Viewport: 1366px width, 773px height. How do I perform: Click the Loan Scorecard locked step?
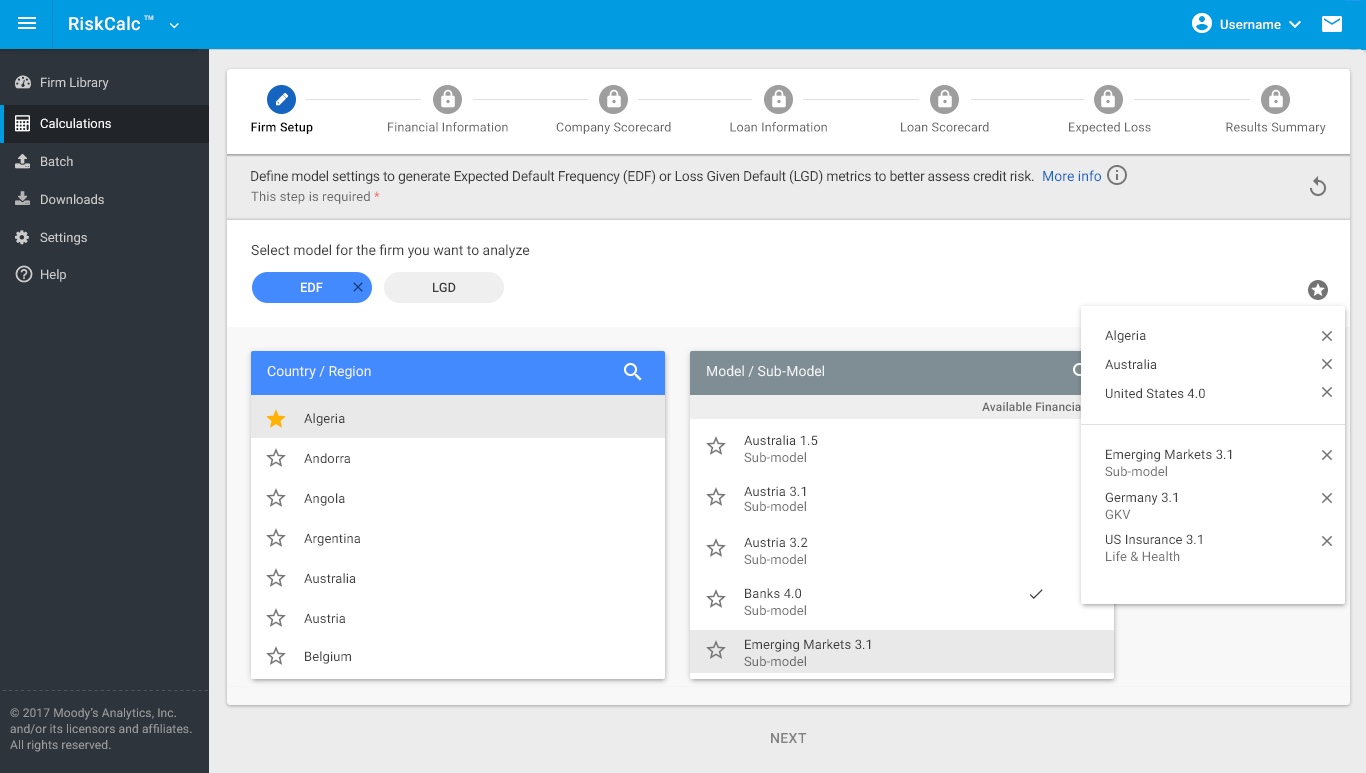pyautogui.click(x=944, y=99)
